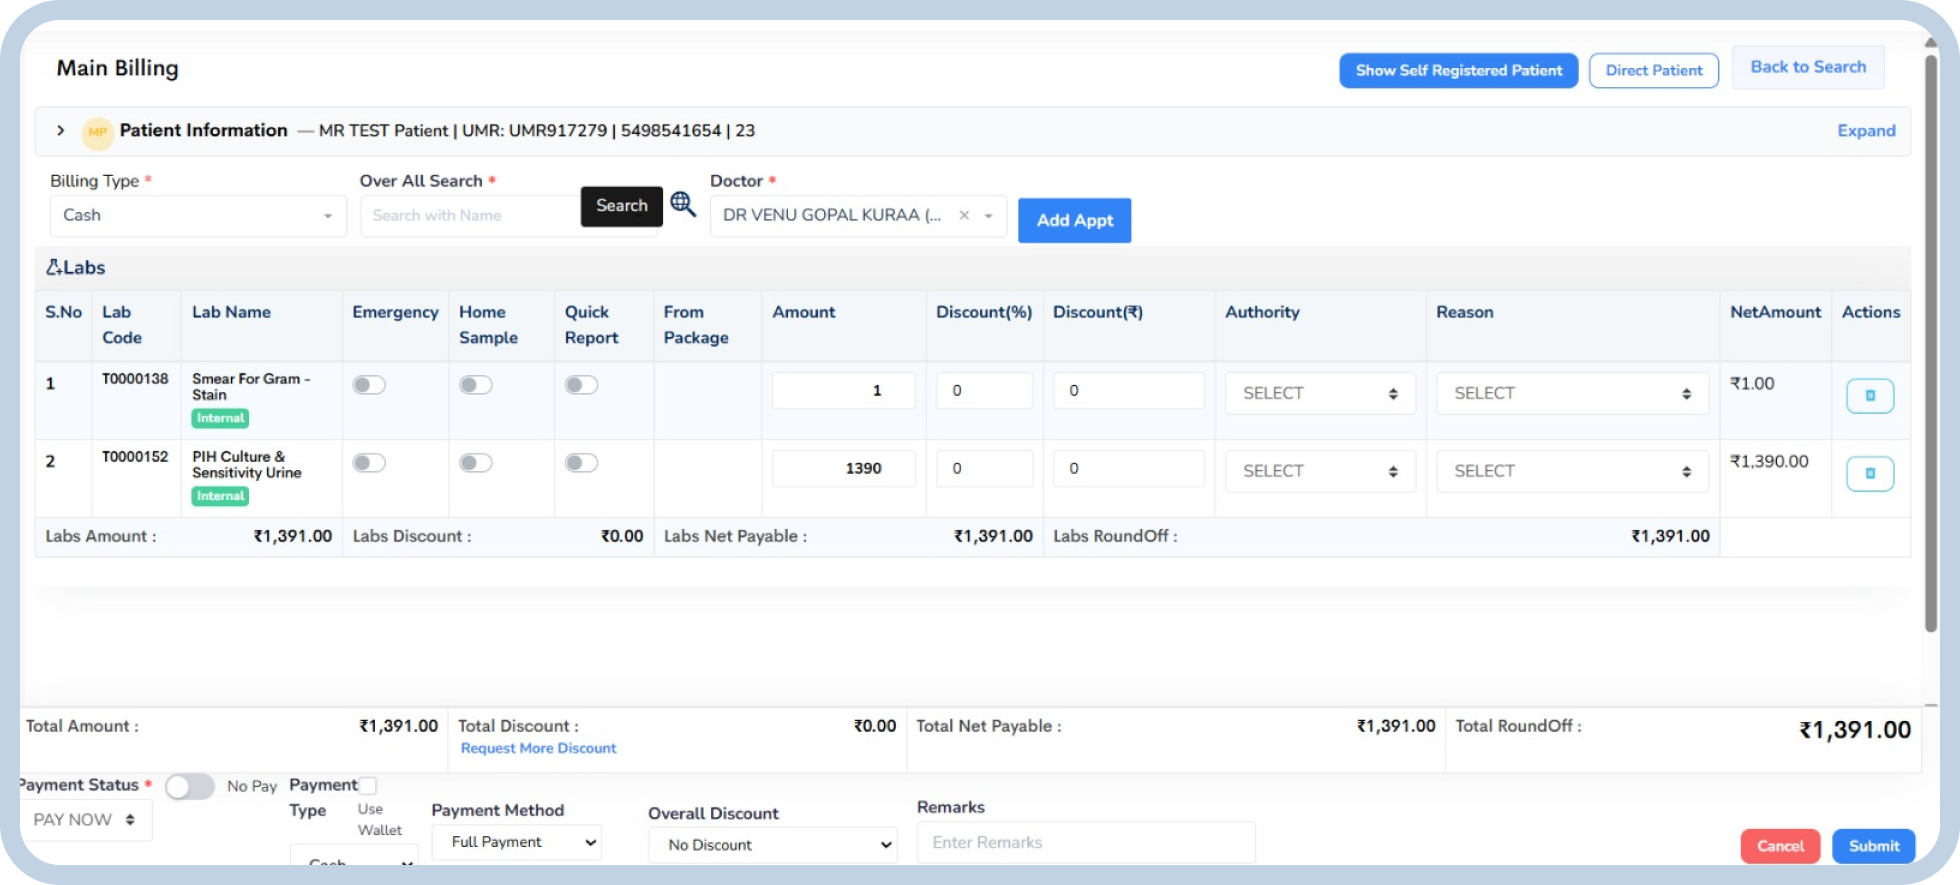Click net amount ₹1,390.00 cell
The height and width of the screenshot is (885, 1960).
click(1769, 461)
